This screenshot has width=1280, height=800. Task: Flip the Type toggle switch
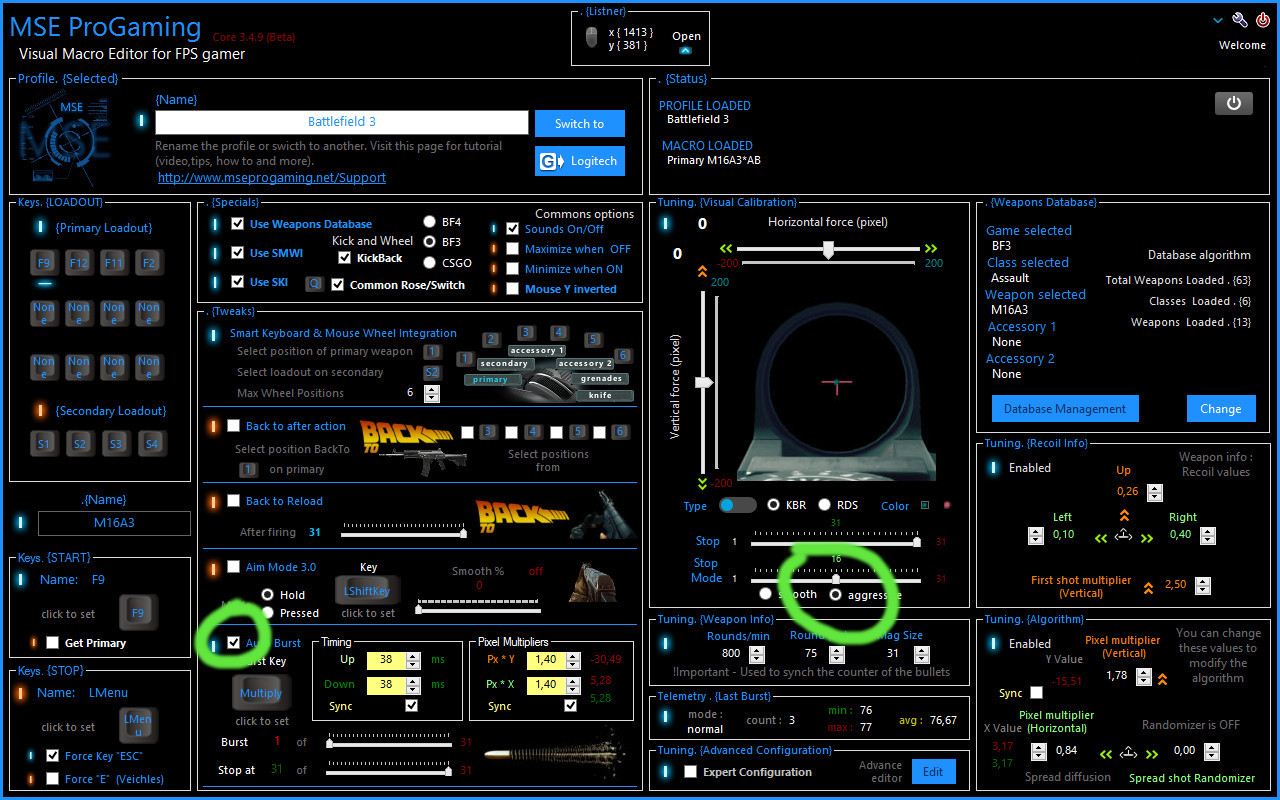(x=738, y=505)
